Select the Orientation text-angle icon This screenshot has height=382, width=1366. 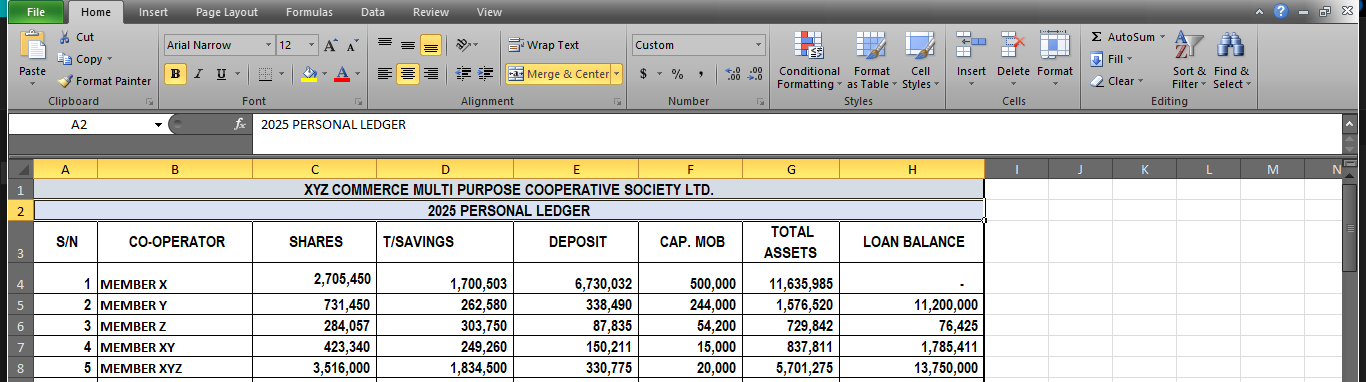click(463, 45)
